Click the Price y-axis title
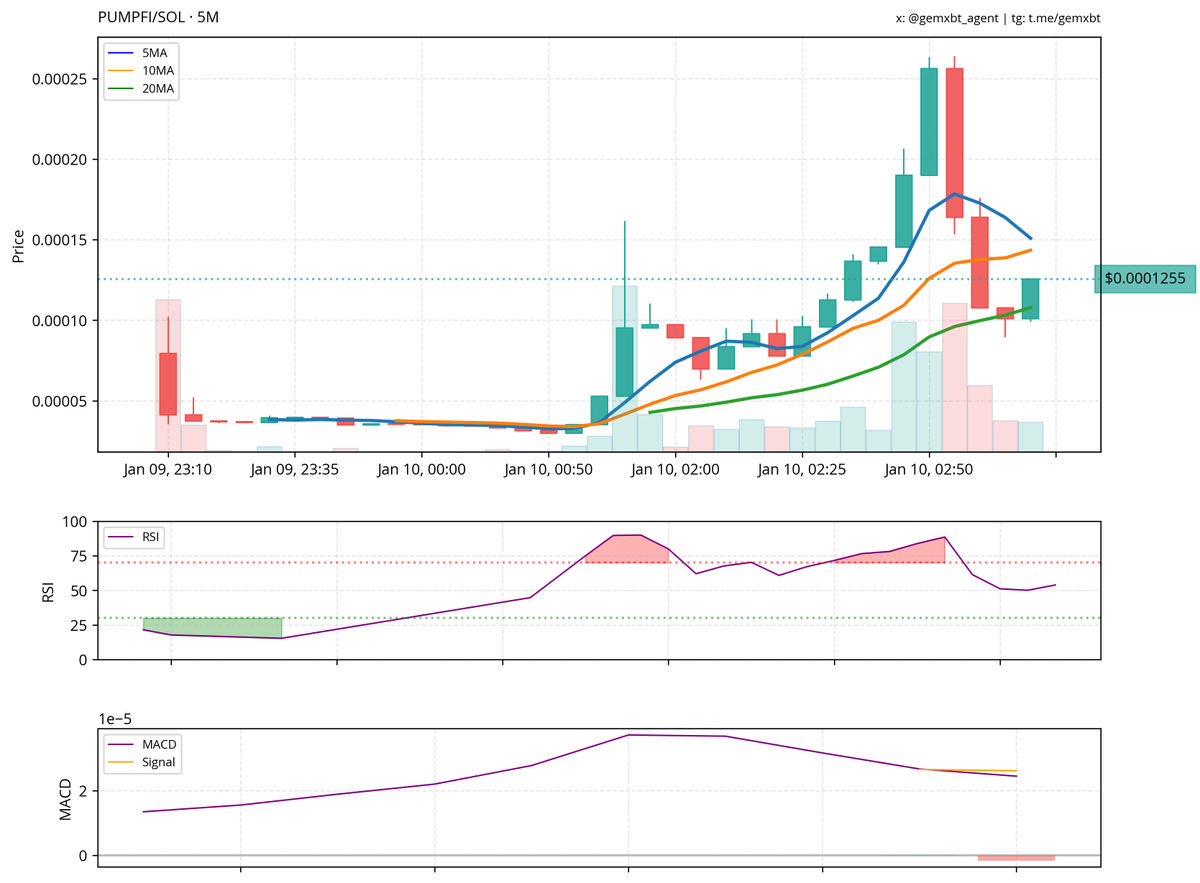The width and height of the screenshot is (1200, 883). (x=18, y=245)
